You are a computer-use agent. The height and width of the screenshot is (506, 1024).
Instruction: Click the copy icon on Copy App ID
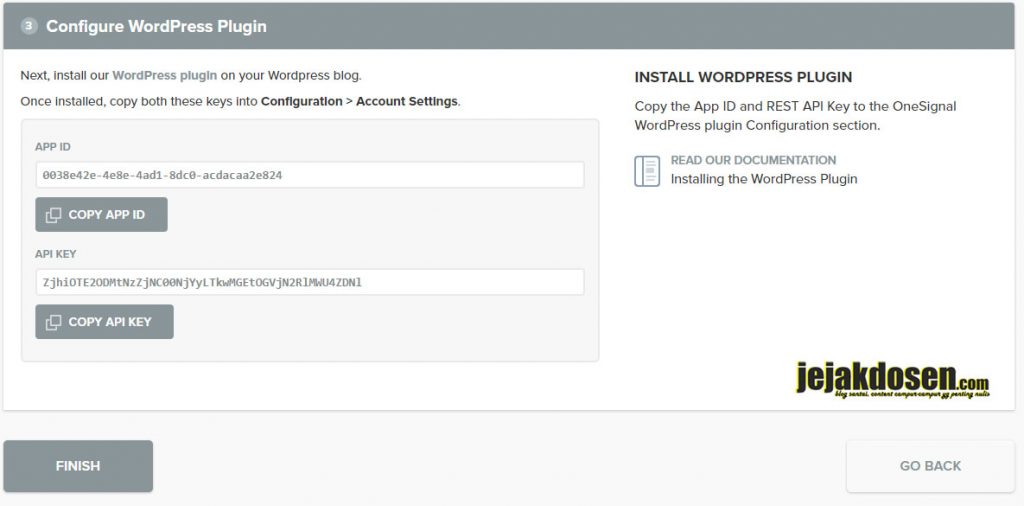click(54, 215)
